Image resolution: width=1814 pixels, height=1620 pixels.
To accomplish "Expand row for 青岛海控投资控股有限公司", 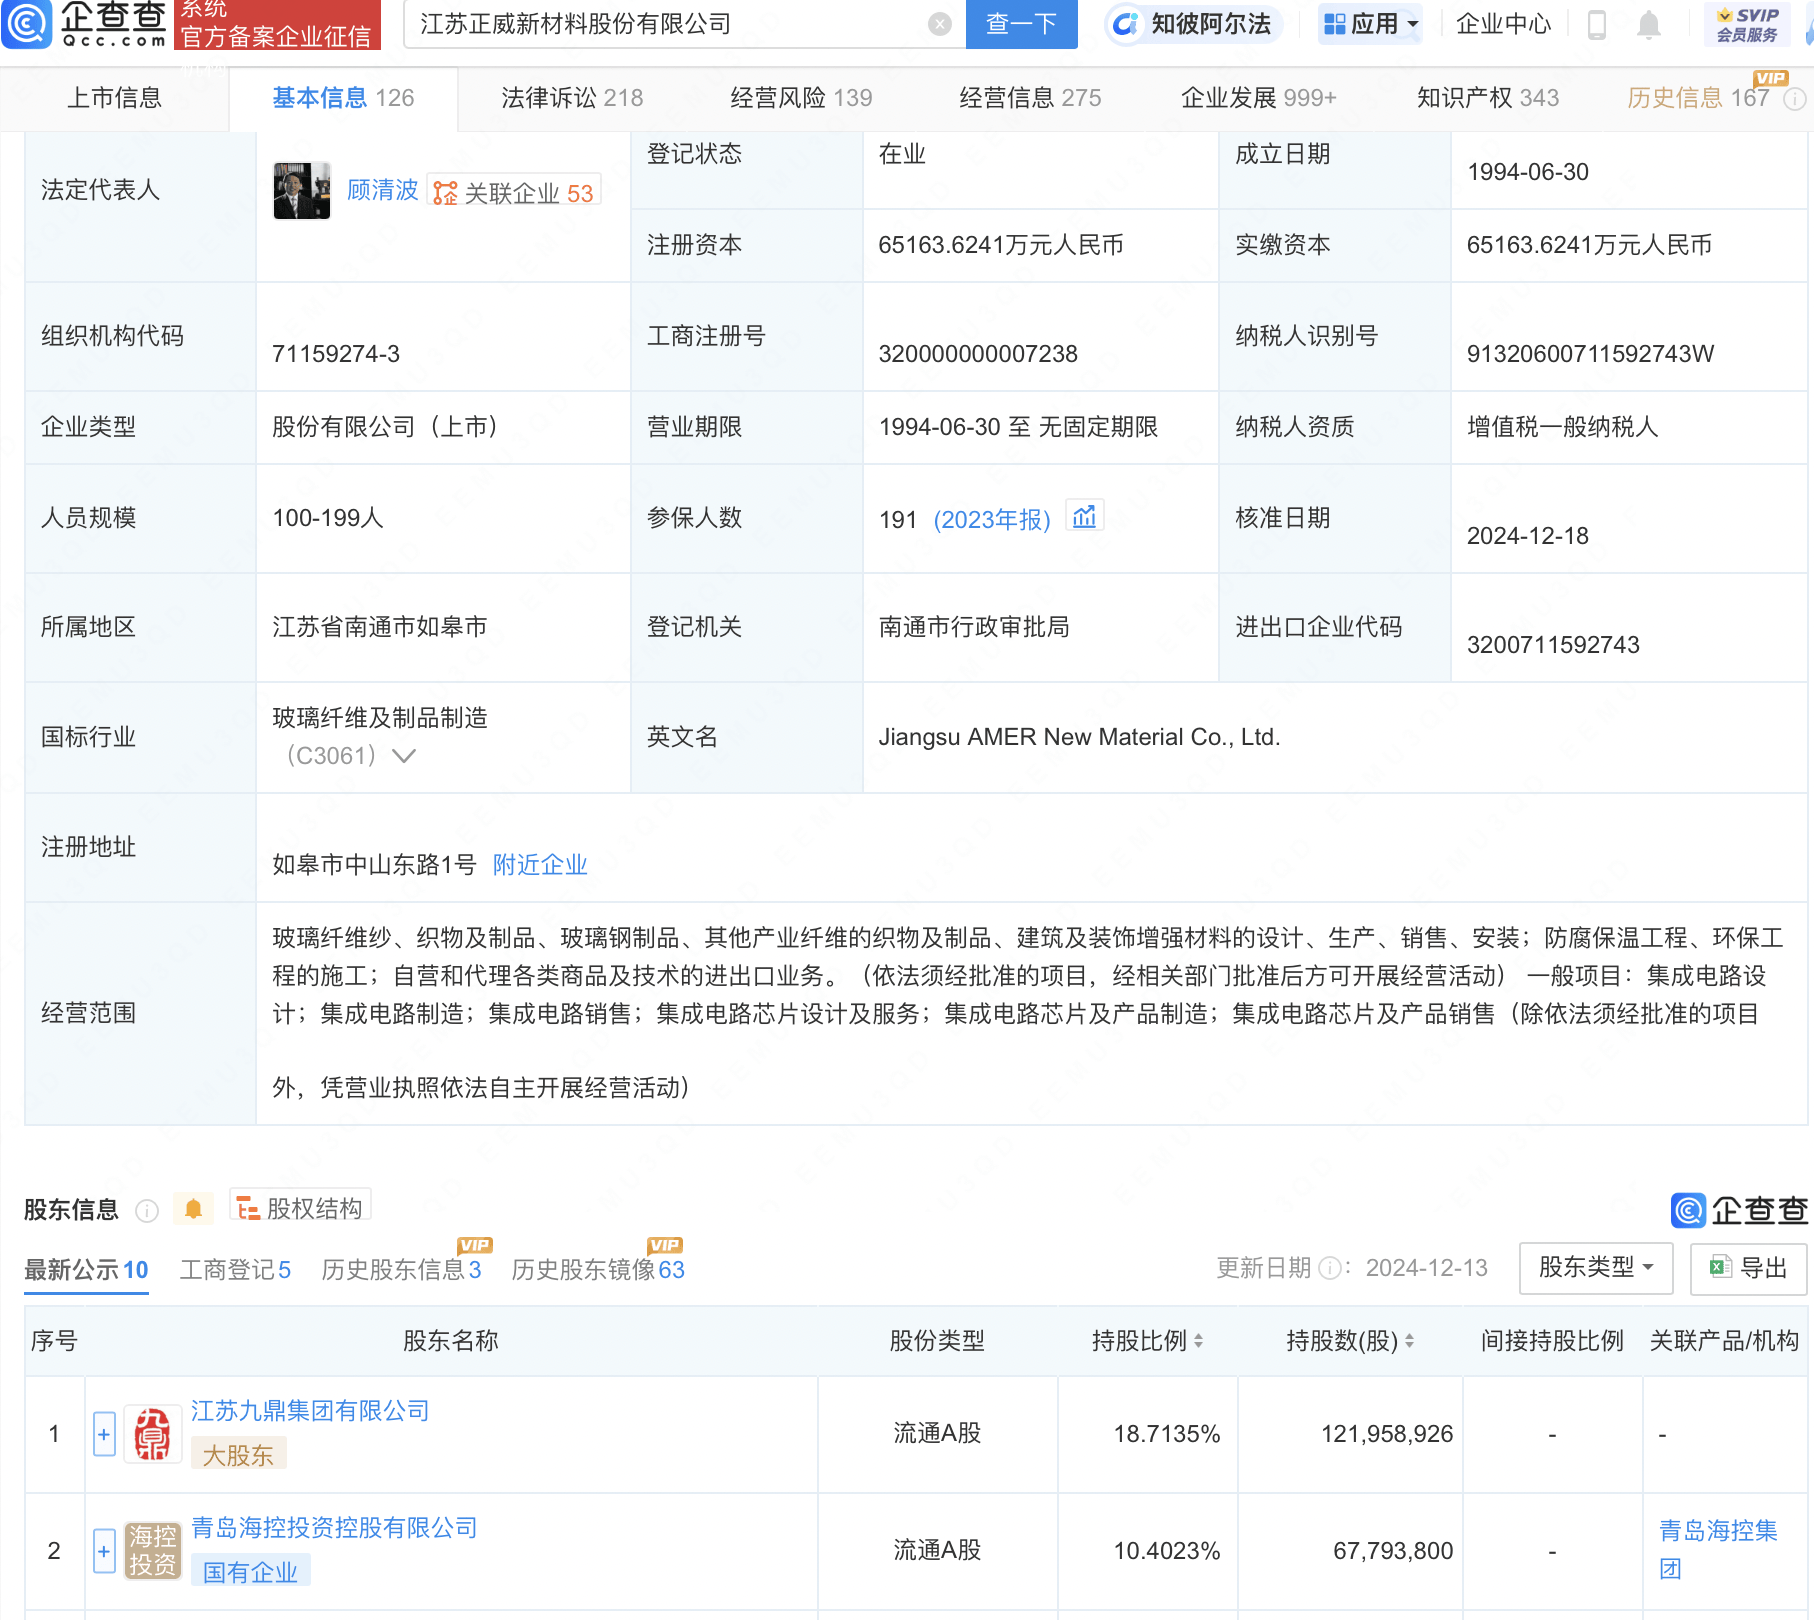I will tap(104, 1551).
